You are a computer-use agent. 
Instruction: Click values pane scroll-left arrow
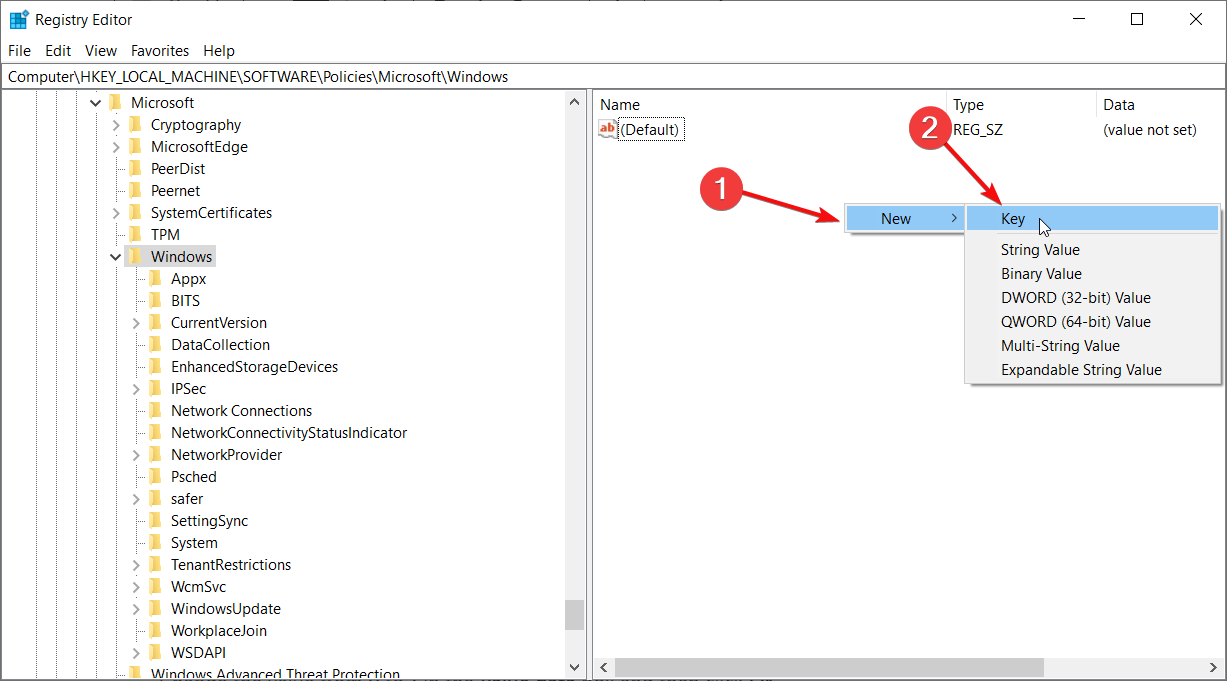[603, 667]
